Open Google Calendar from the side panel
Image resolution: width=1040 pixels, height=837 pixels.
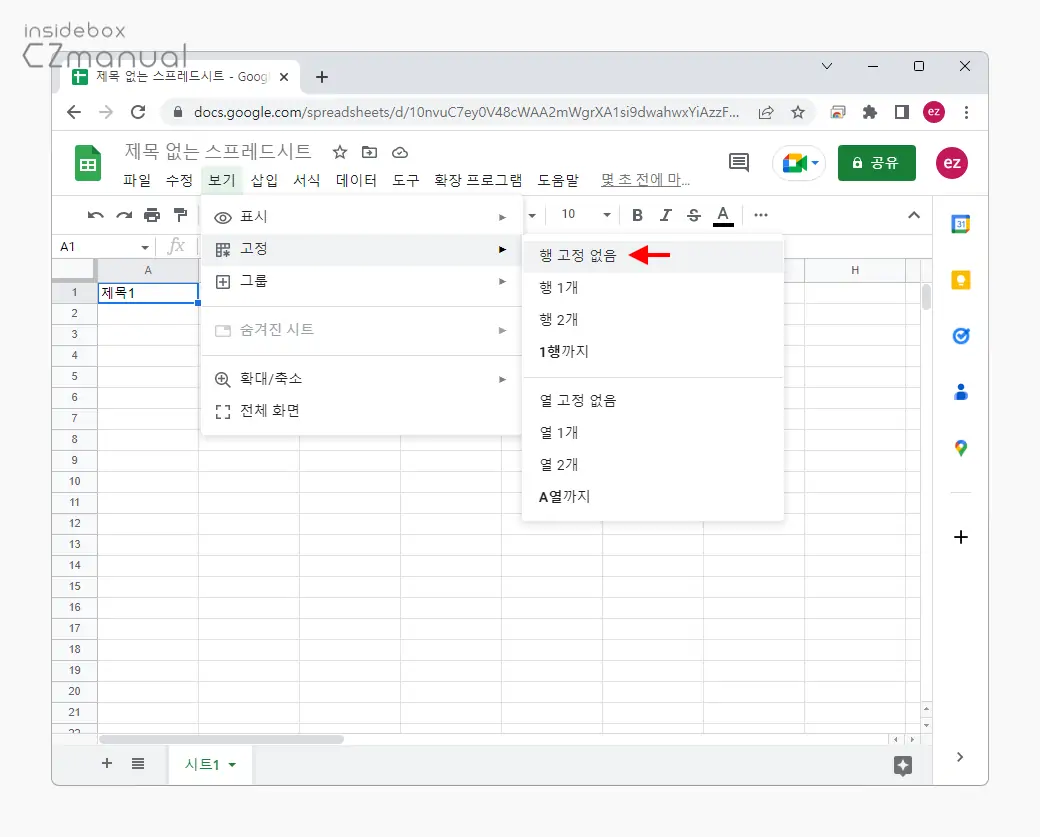961,225
